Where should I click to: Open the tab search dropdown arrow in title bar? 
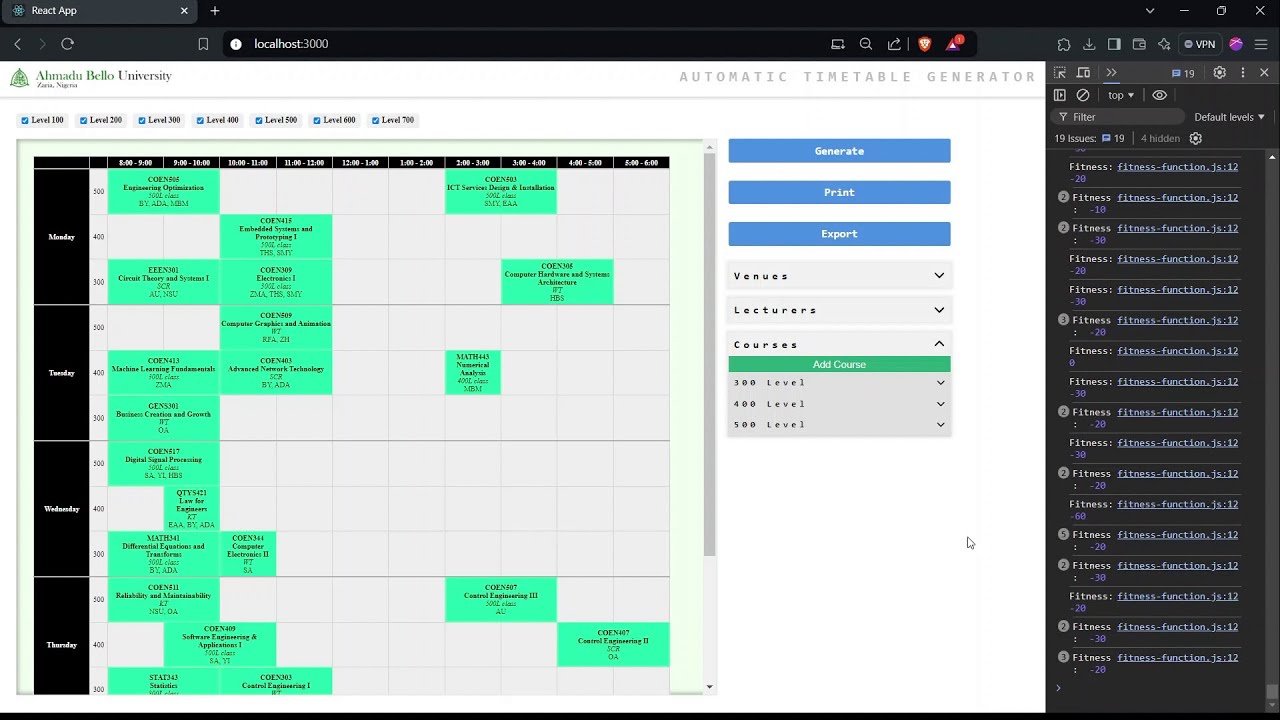click(1150, 11)
